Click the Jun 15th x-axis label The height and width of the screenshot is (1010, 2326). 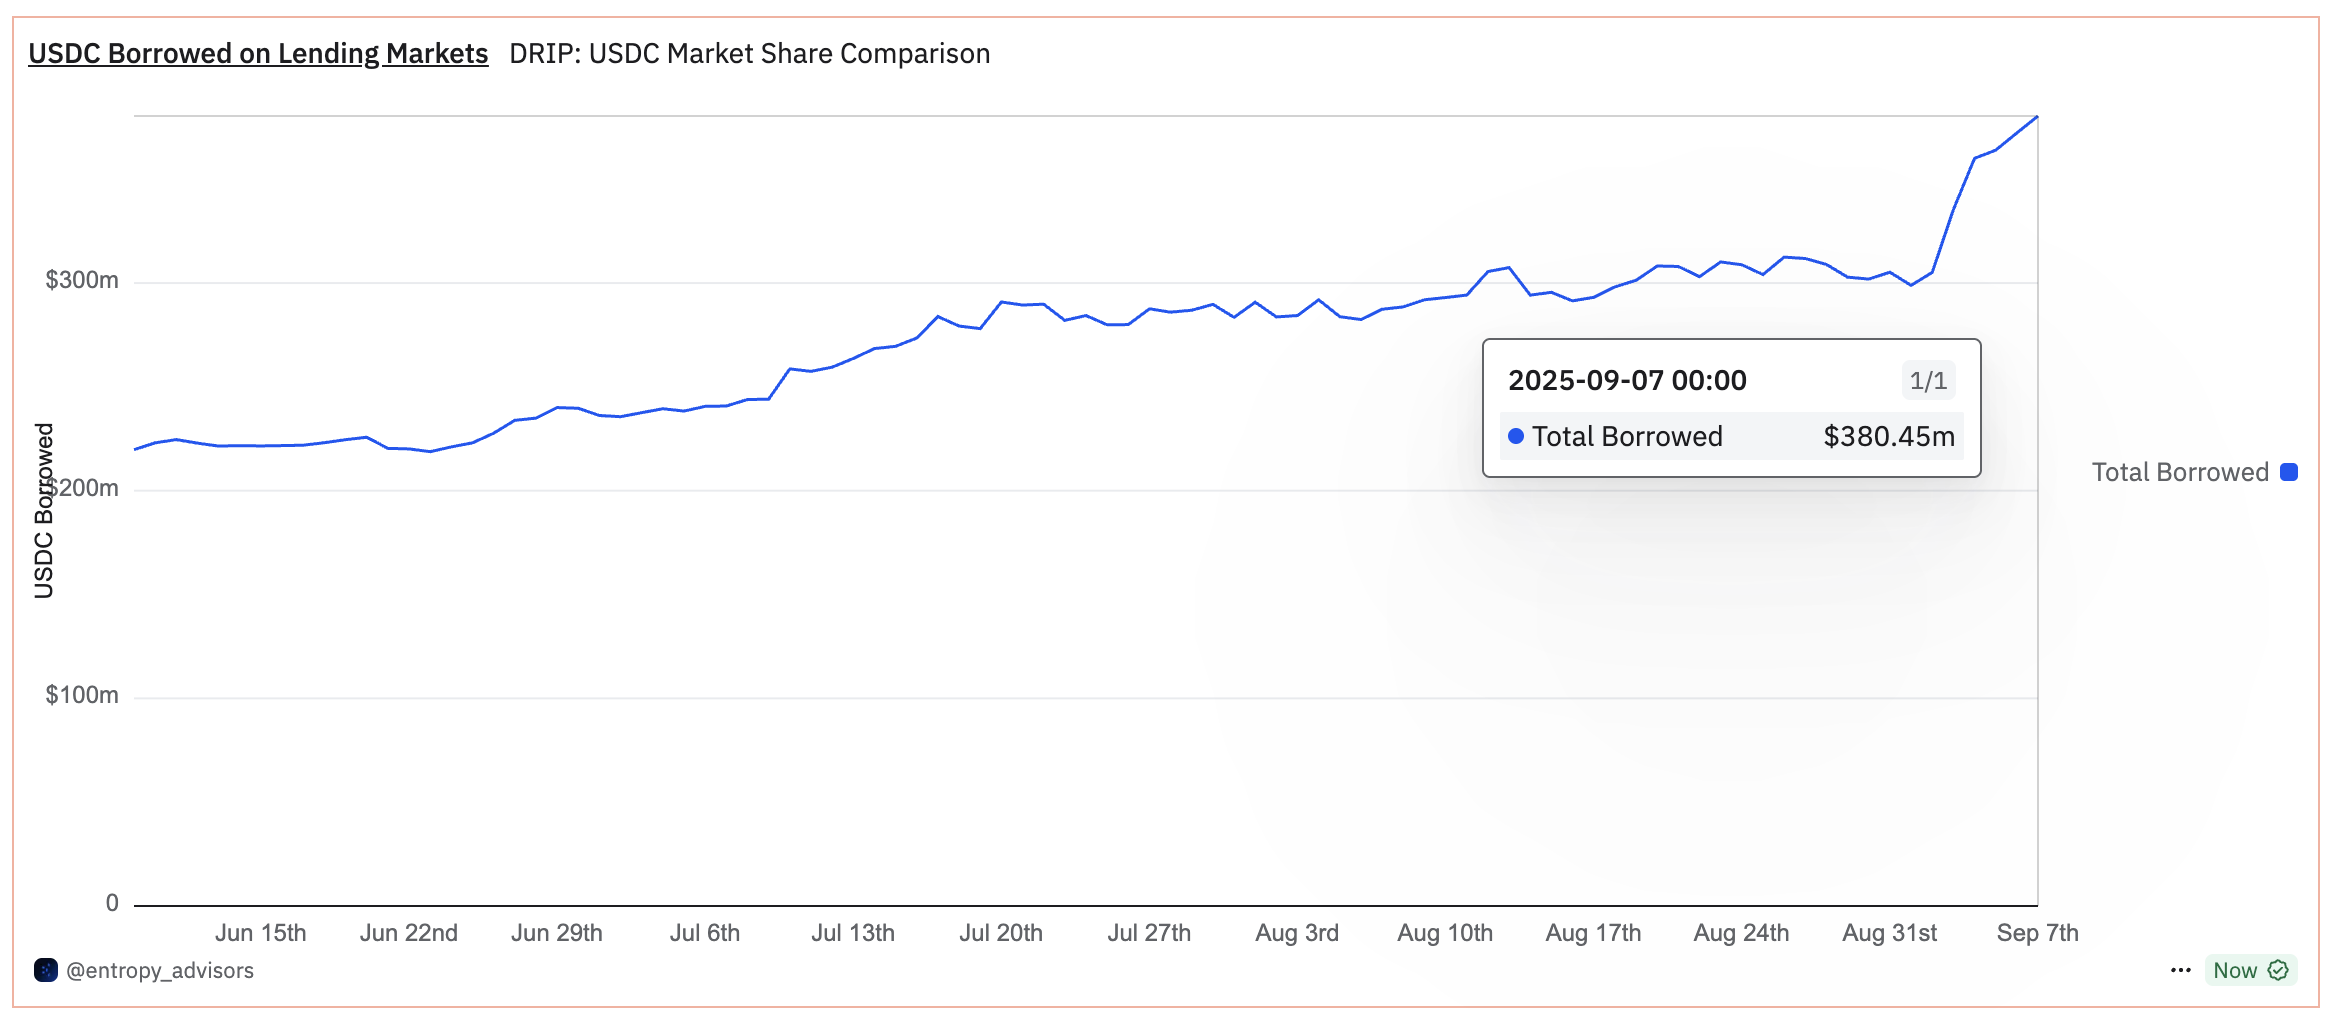261,933
